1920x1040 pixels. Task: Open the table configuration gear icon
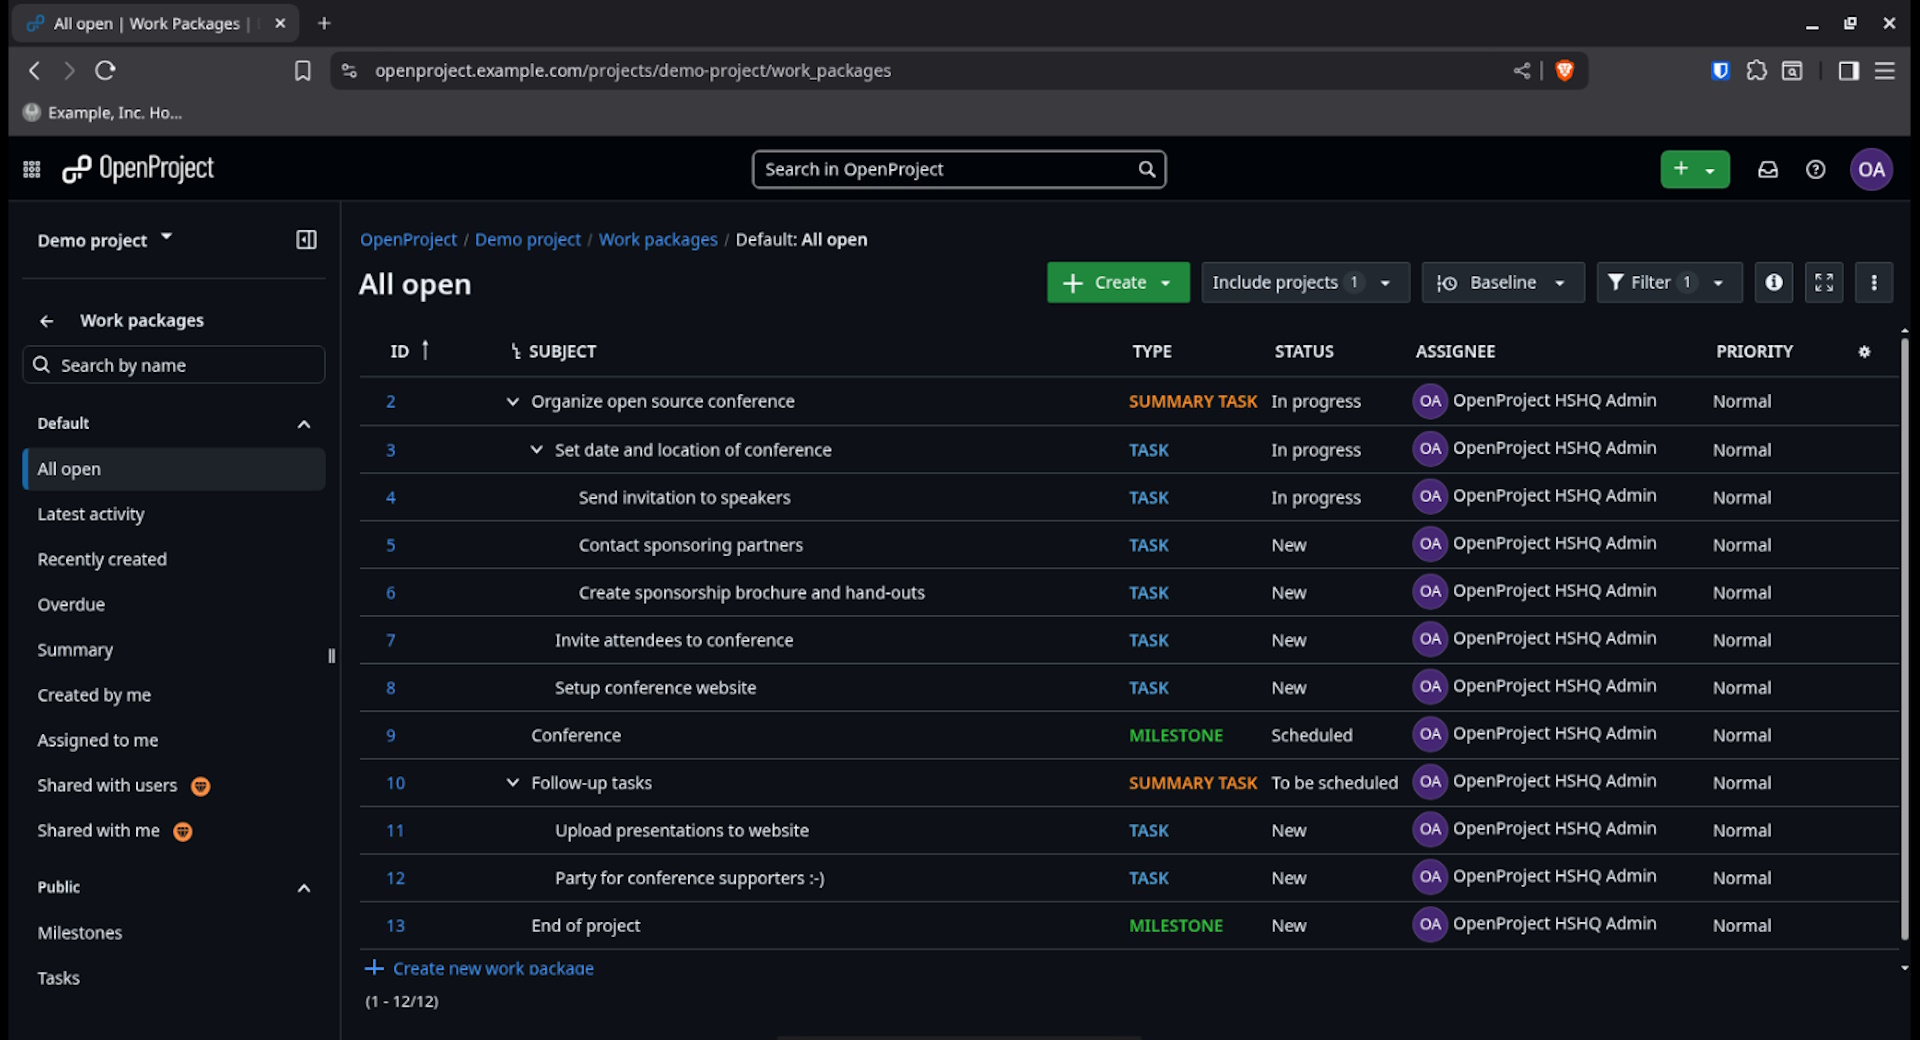pyautogui.click(x=1864, y=352)
